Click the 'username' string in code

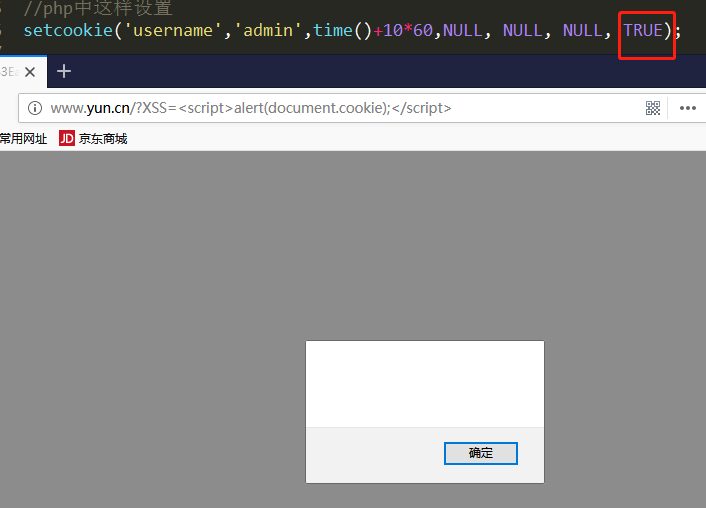tap(172, 31)
